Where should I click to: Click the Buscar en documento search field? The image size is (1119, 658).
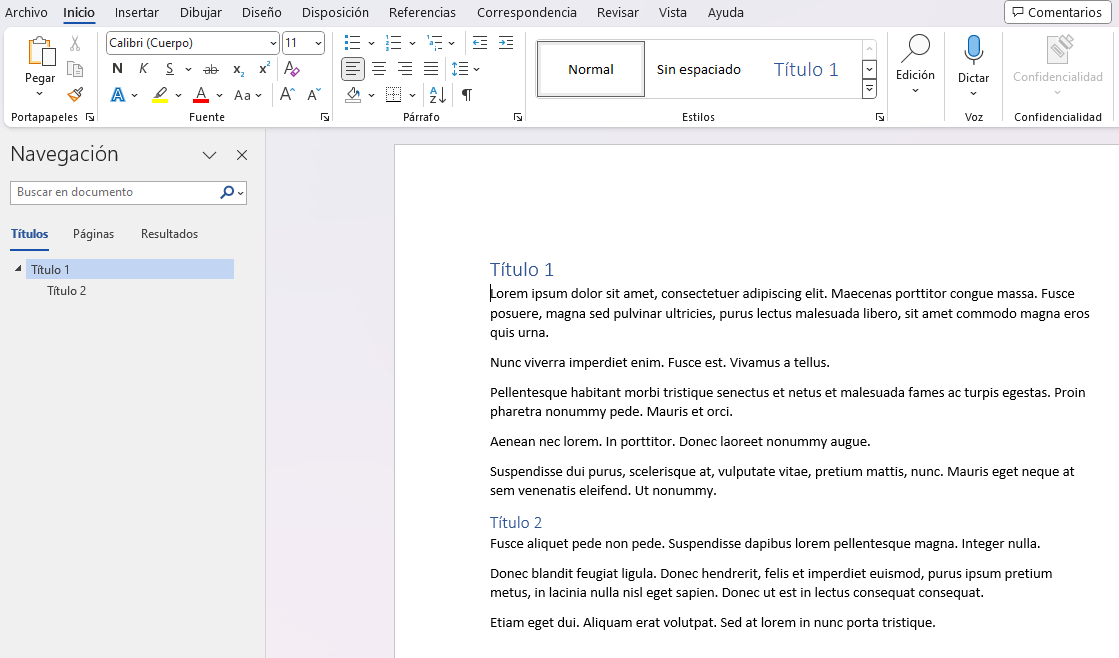[x=115, y=192]
